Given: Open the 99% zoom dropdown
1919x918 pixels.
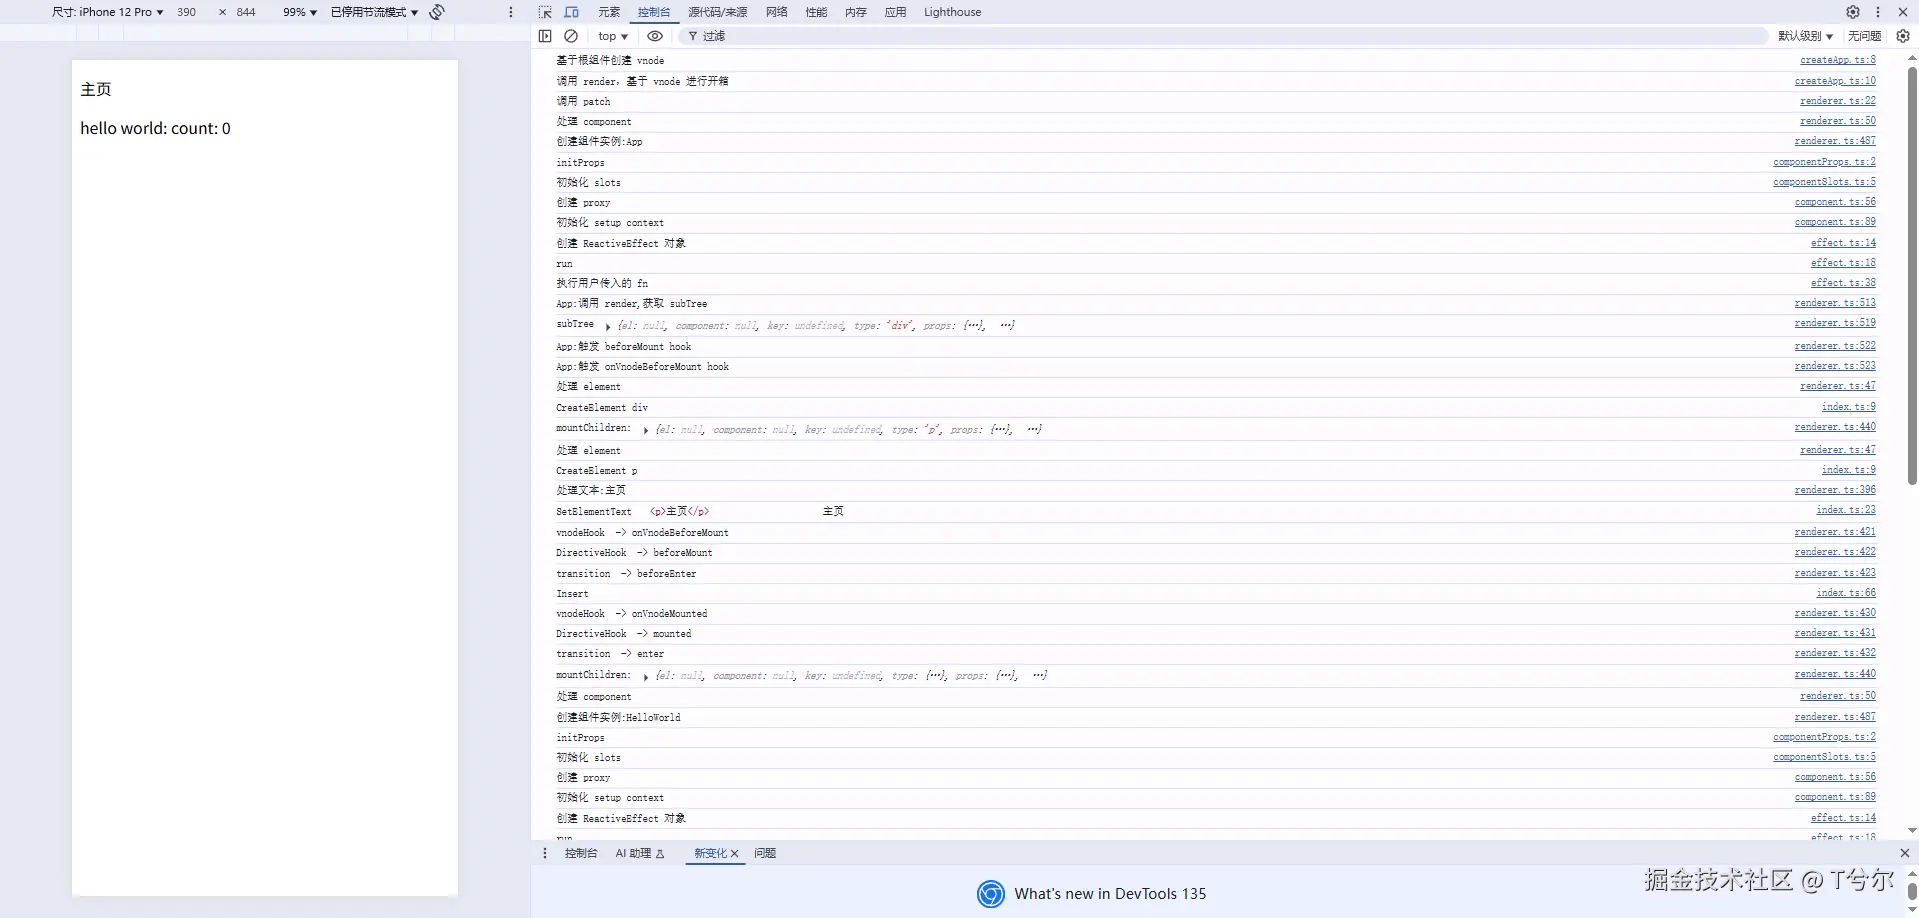Looking at the screenshot, I should tap(299, 12).
